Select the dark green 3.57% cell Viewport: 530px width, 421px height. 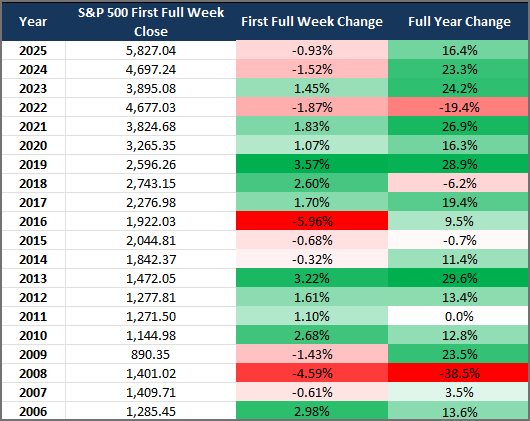312,164
